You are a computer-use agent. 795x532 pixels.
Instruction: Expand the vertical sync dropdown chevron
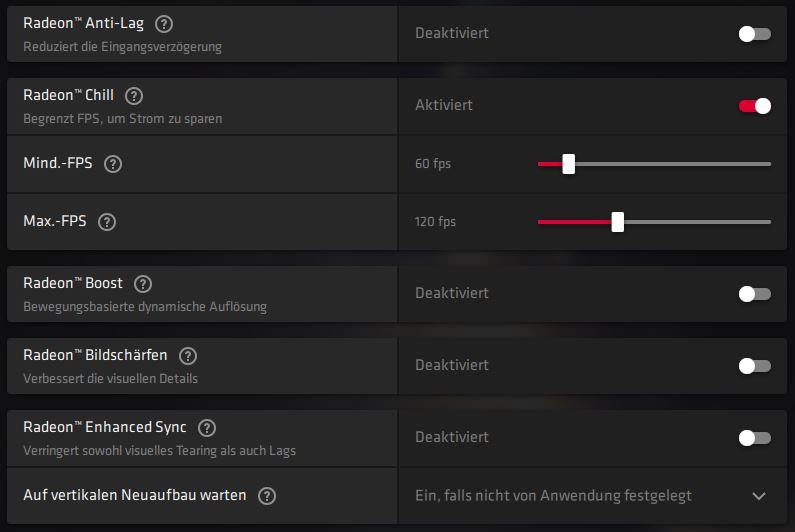(759, 496)
